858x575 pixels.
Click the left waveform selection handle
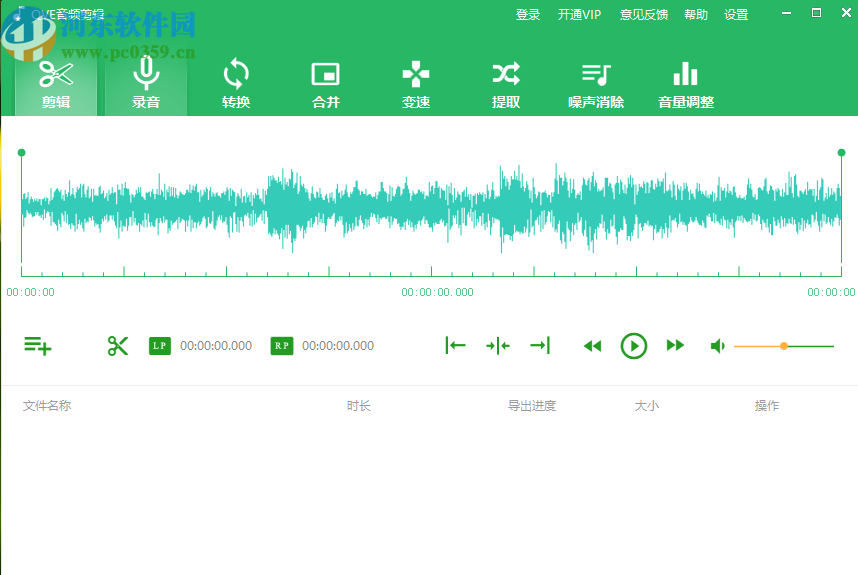21,153
